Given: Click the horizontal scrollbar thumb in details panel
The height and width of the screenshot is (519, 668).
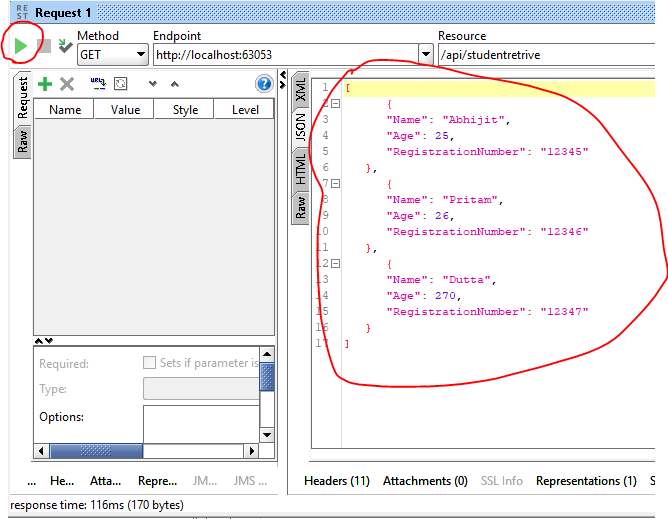Looking at the screenshot, I should (96, 451).
